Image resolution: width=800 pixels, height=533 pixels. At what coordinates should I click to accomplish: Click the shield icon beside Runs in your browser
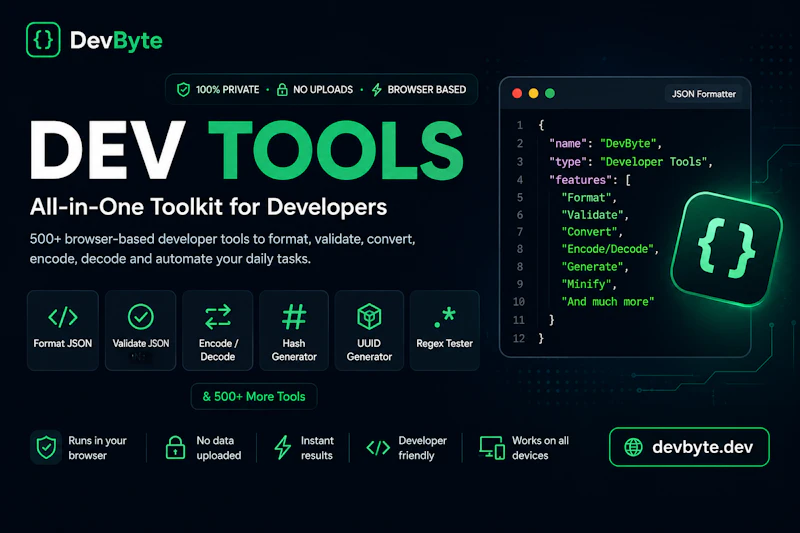tap(46, 447)
